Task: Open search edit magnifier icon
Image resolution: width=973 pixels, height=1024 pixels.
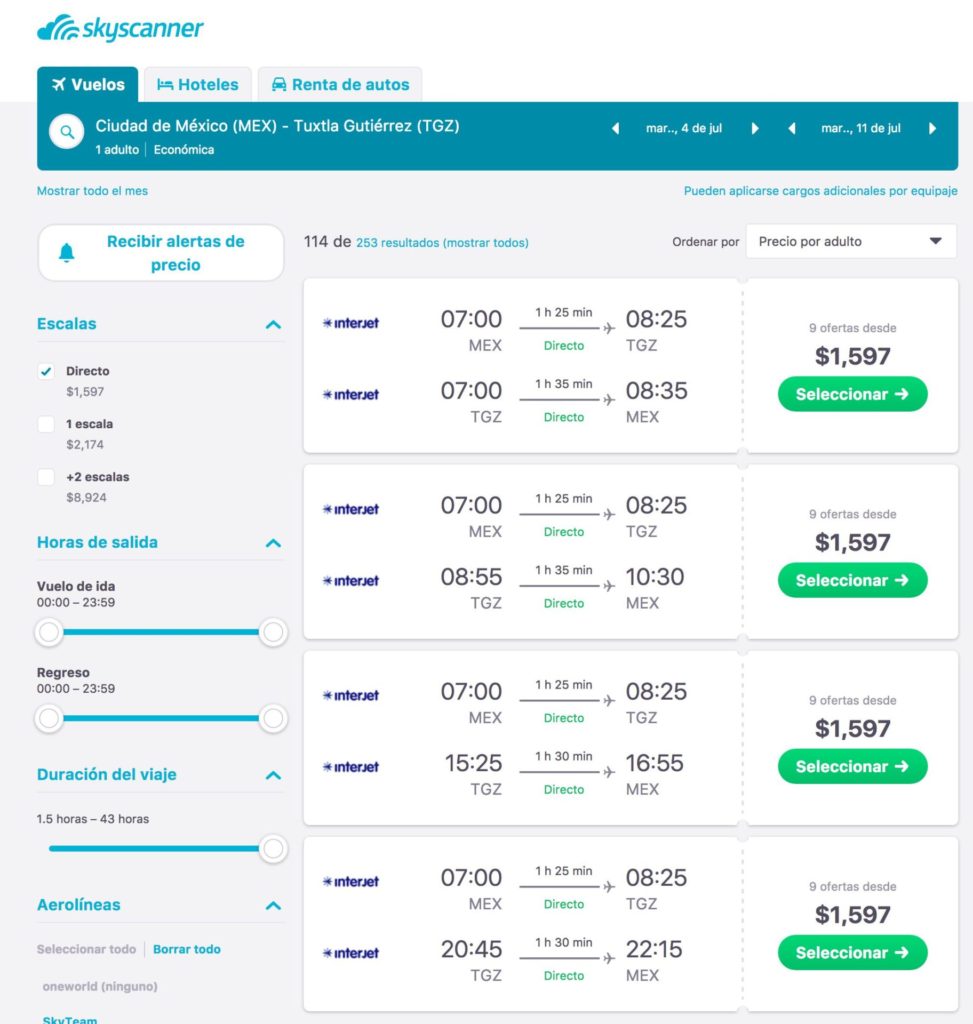Action: pyautogui.click(x=67, y=131)
